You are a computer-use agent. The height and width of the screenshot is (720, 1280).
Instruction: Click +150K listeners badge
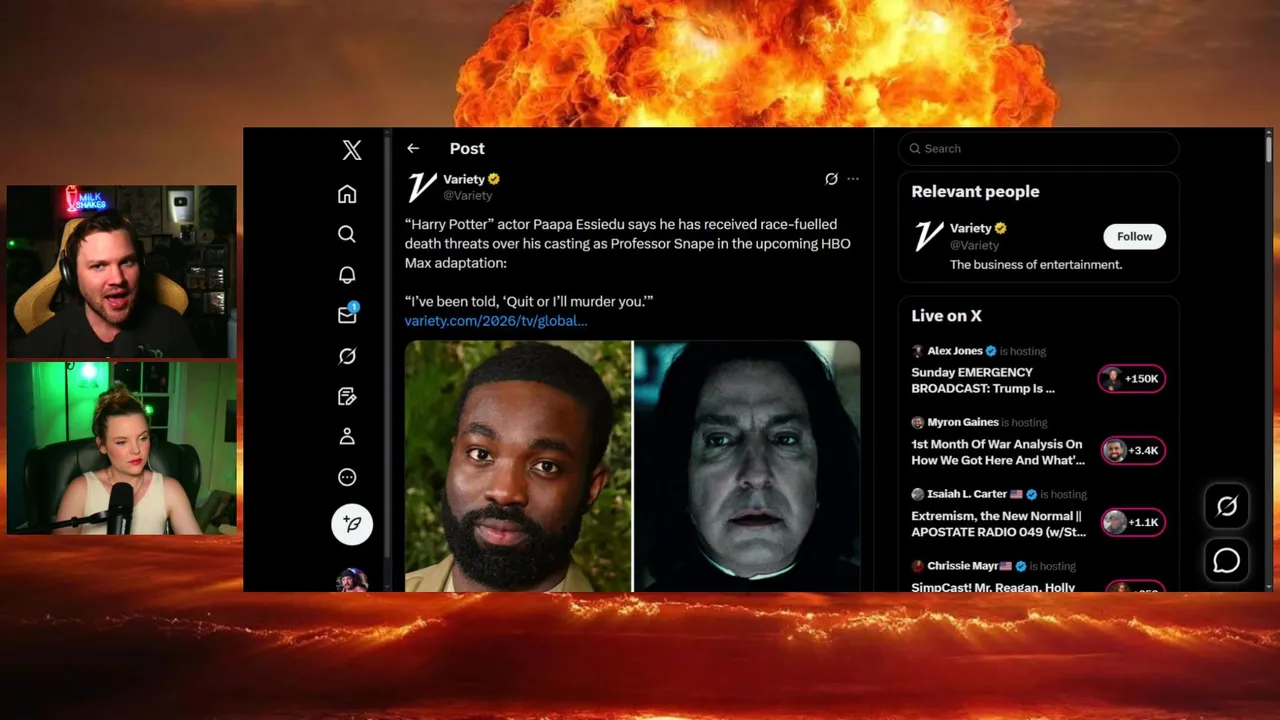click(1132, 379)
